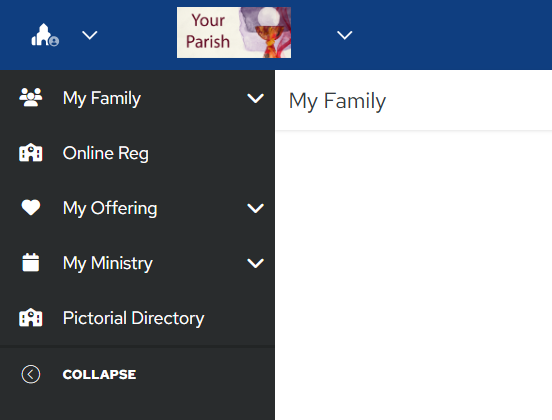The width and height of the screenshot is (552, 420).
Task: Click the Online Reg building icon
Action: 31,153
